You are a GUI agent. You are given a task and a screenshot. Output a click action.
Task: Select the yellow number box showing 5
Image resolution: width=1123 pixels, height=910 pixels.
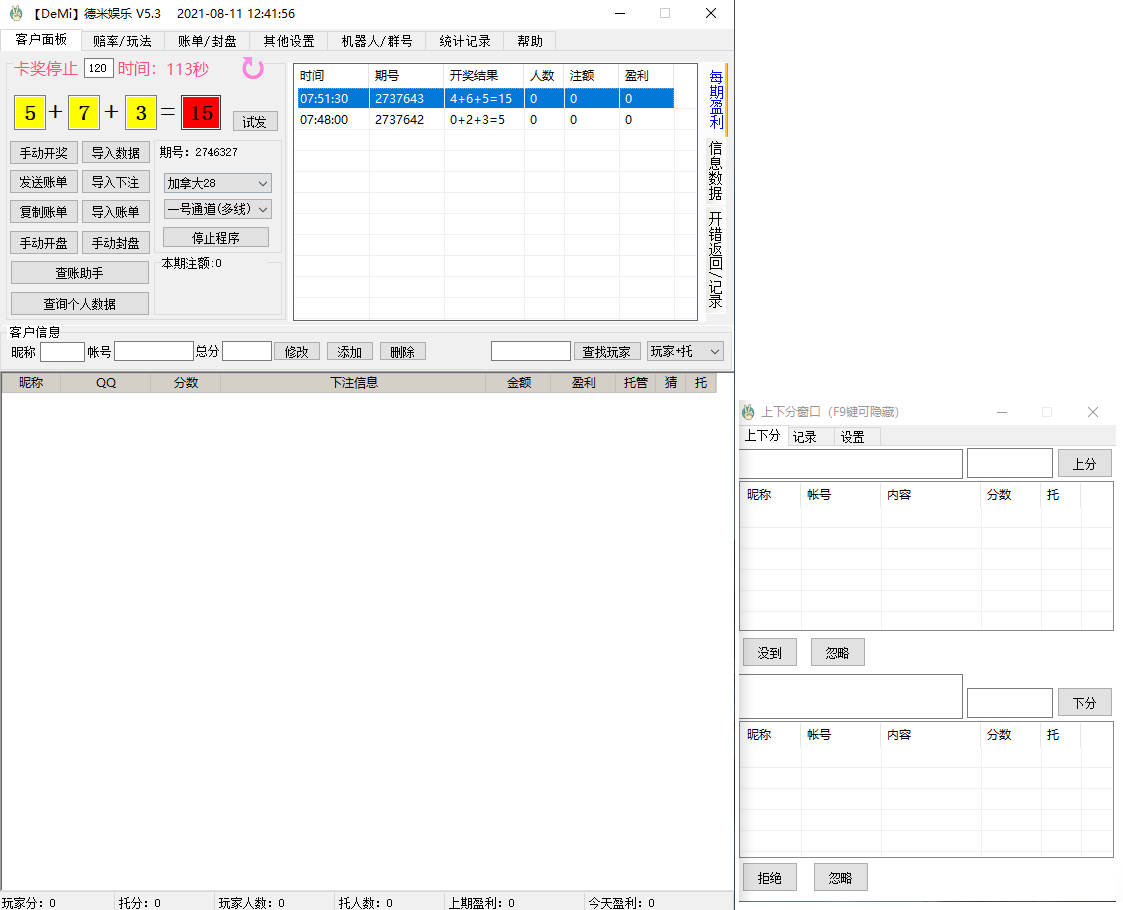click(x=29, y=113)
